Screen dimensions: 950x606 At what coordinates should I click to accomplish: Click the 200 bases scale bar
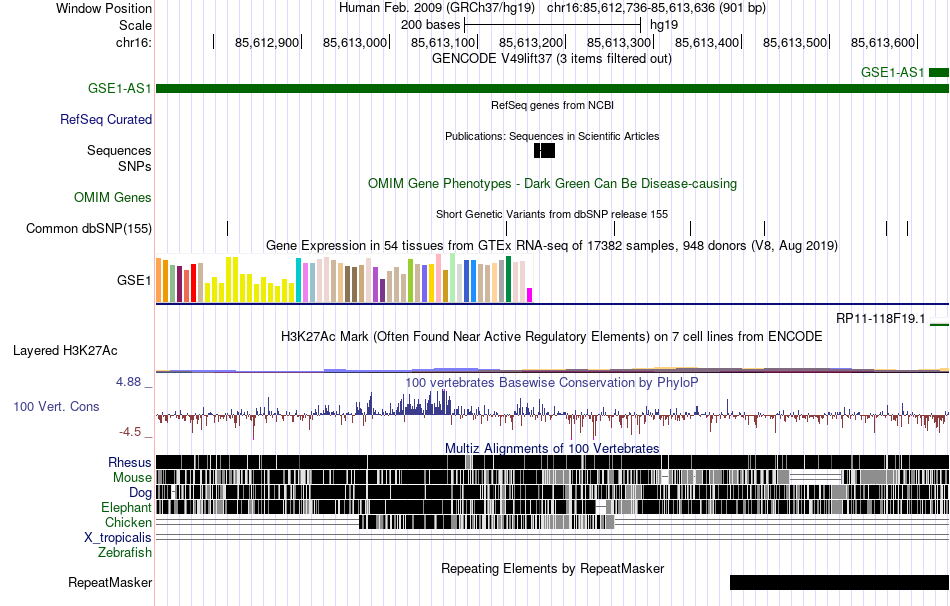(x=552, y=25)
